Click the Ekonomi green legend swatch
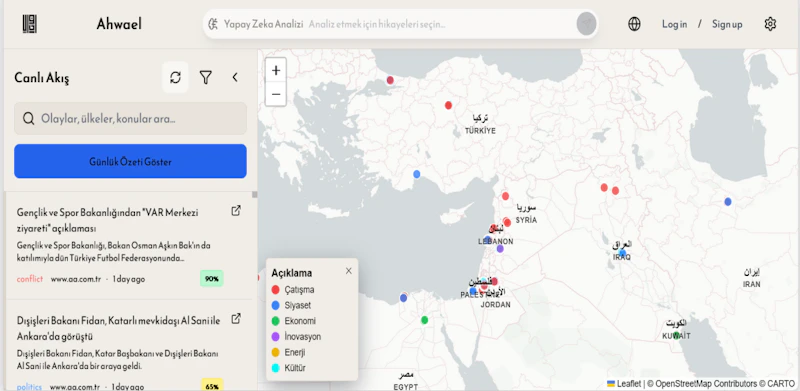The width and height of the screenshot is (800, 391). (276, 321)
